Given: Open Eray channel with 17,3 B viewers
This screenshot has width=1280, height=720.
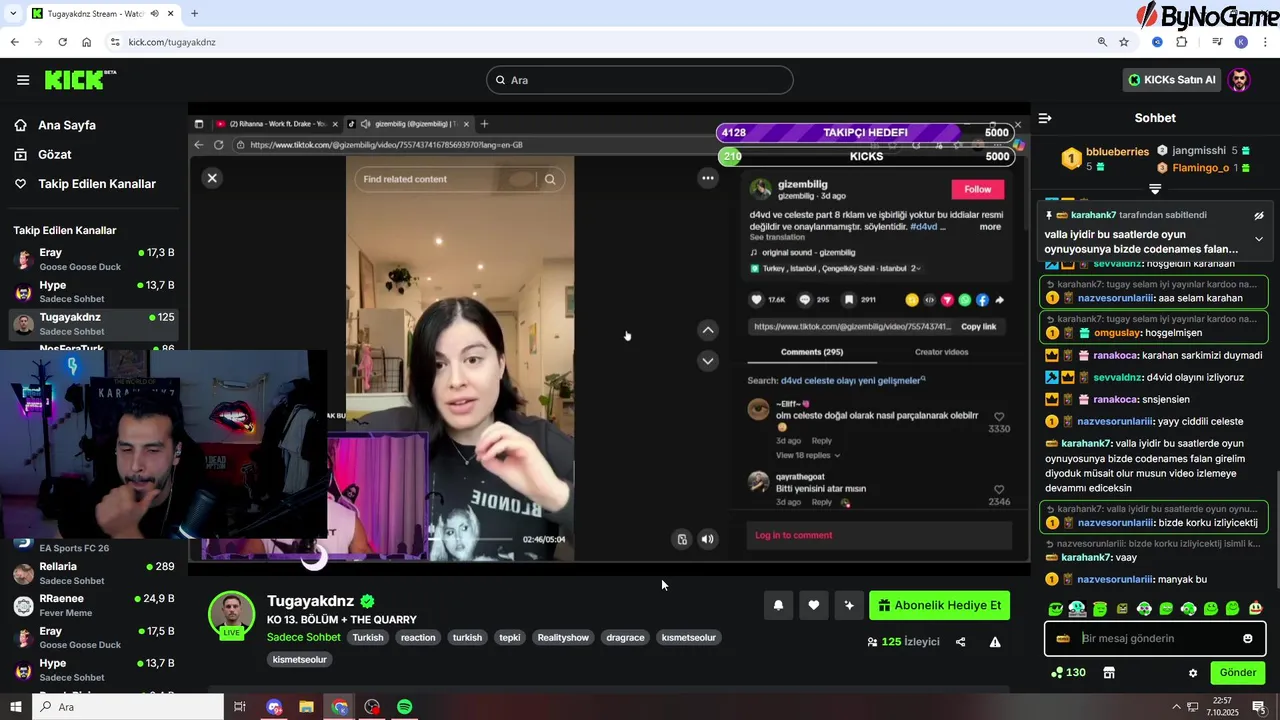Looking at the screenshot, I should pyautogui.click(x=94, y=259).
